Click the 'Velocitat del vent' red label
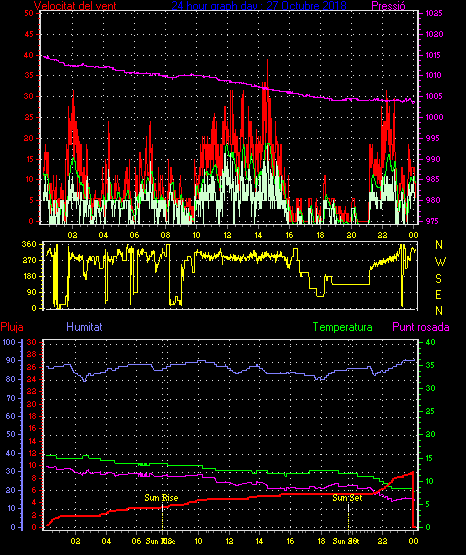The width and height of the screenshot is (466, 555). coord(75,5)
